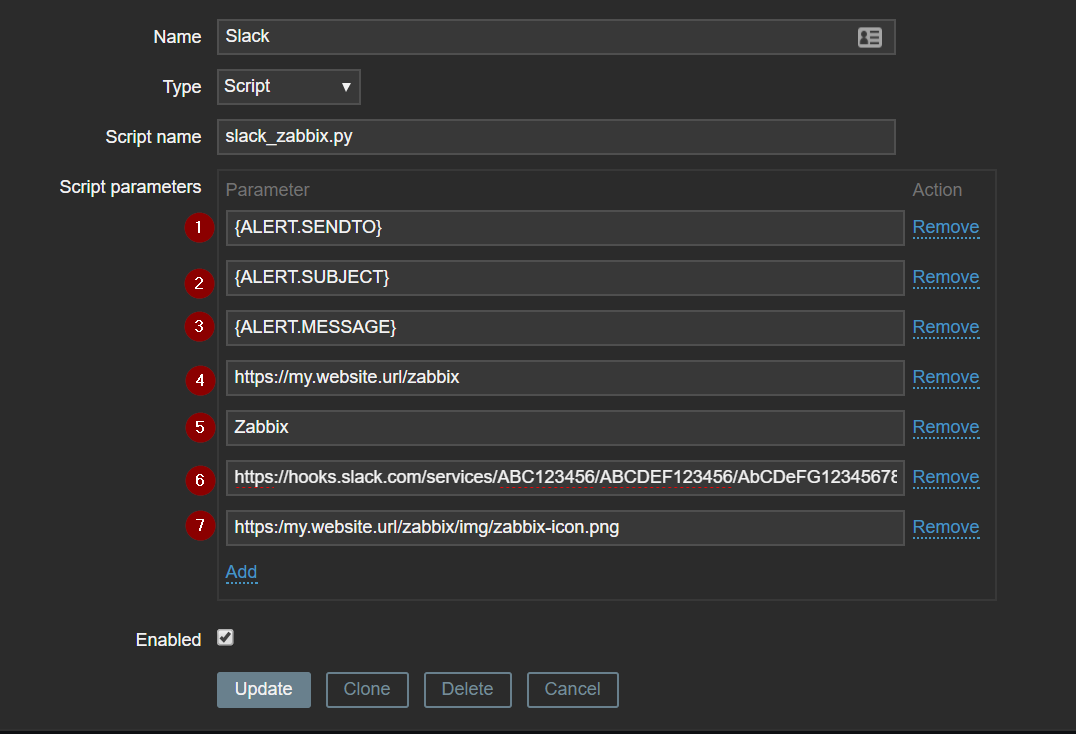Add a new script parameter
Screen dimensions: 1076x734
tap(242, 572)
